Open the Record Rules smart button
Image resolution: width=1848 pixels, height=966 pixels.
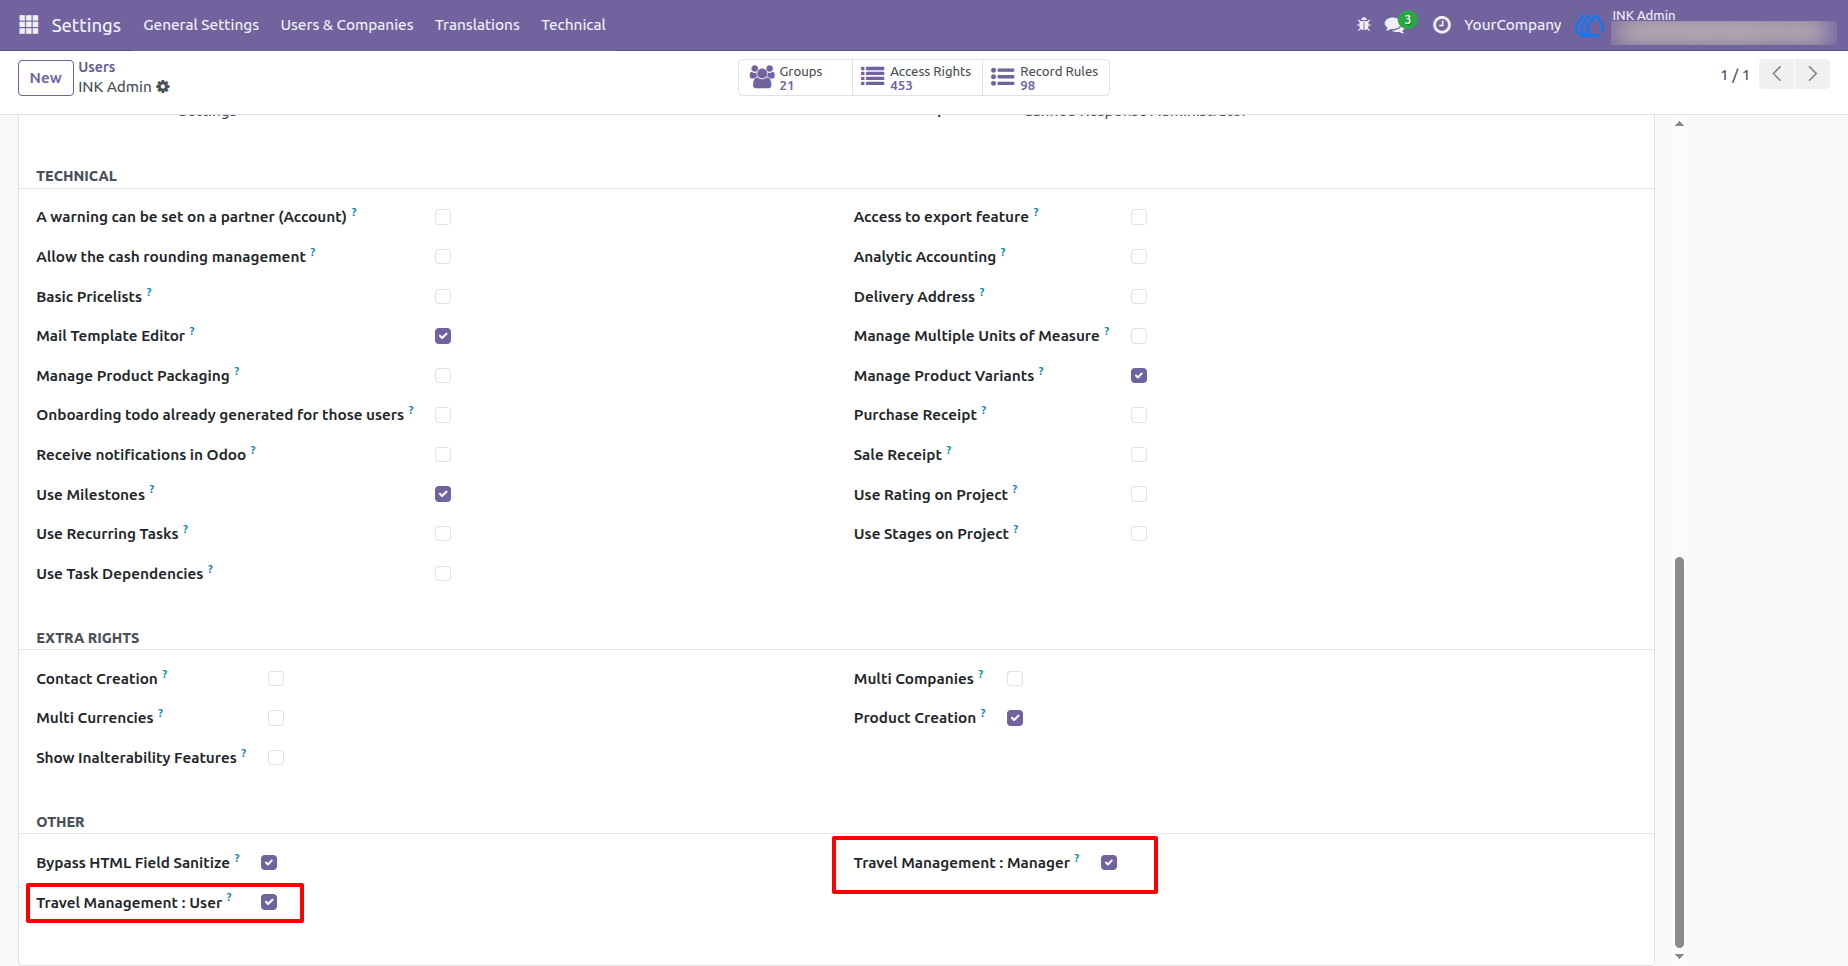tap(1046, 78)
